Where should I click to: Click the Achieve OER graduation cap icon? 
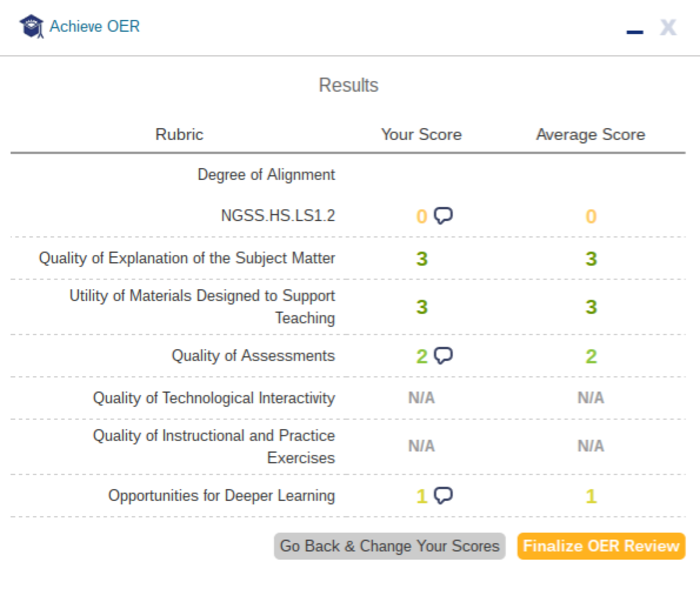coord(32,27)
